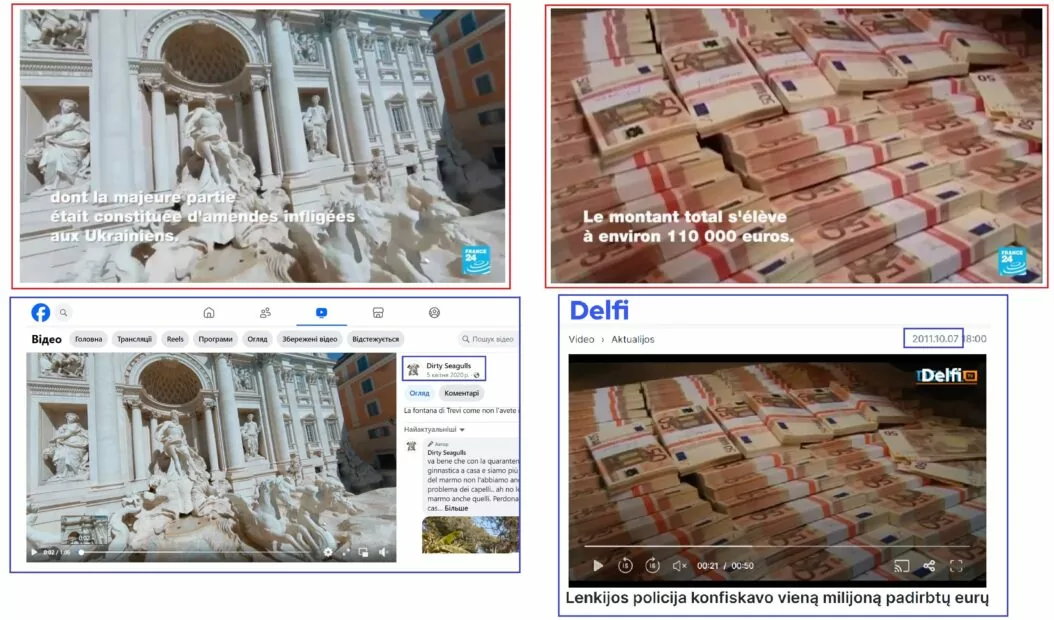Skip forward 15 seconds in Delfi video
The width and height of the screenshot is (1054, 620).
click(x=652, y=566)
